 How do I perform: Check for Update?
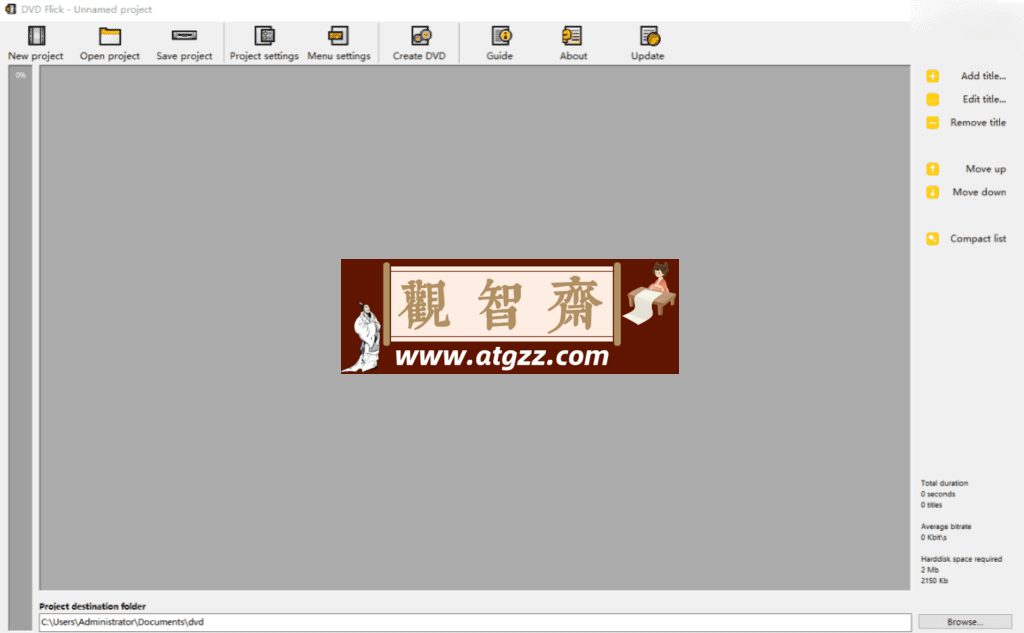(647, 43)
